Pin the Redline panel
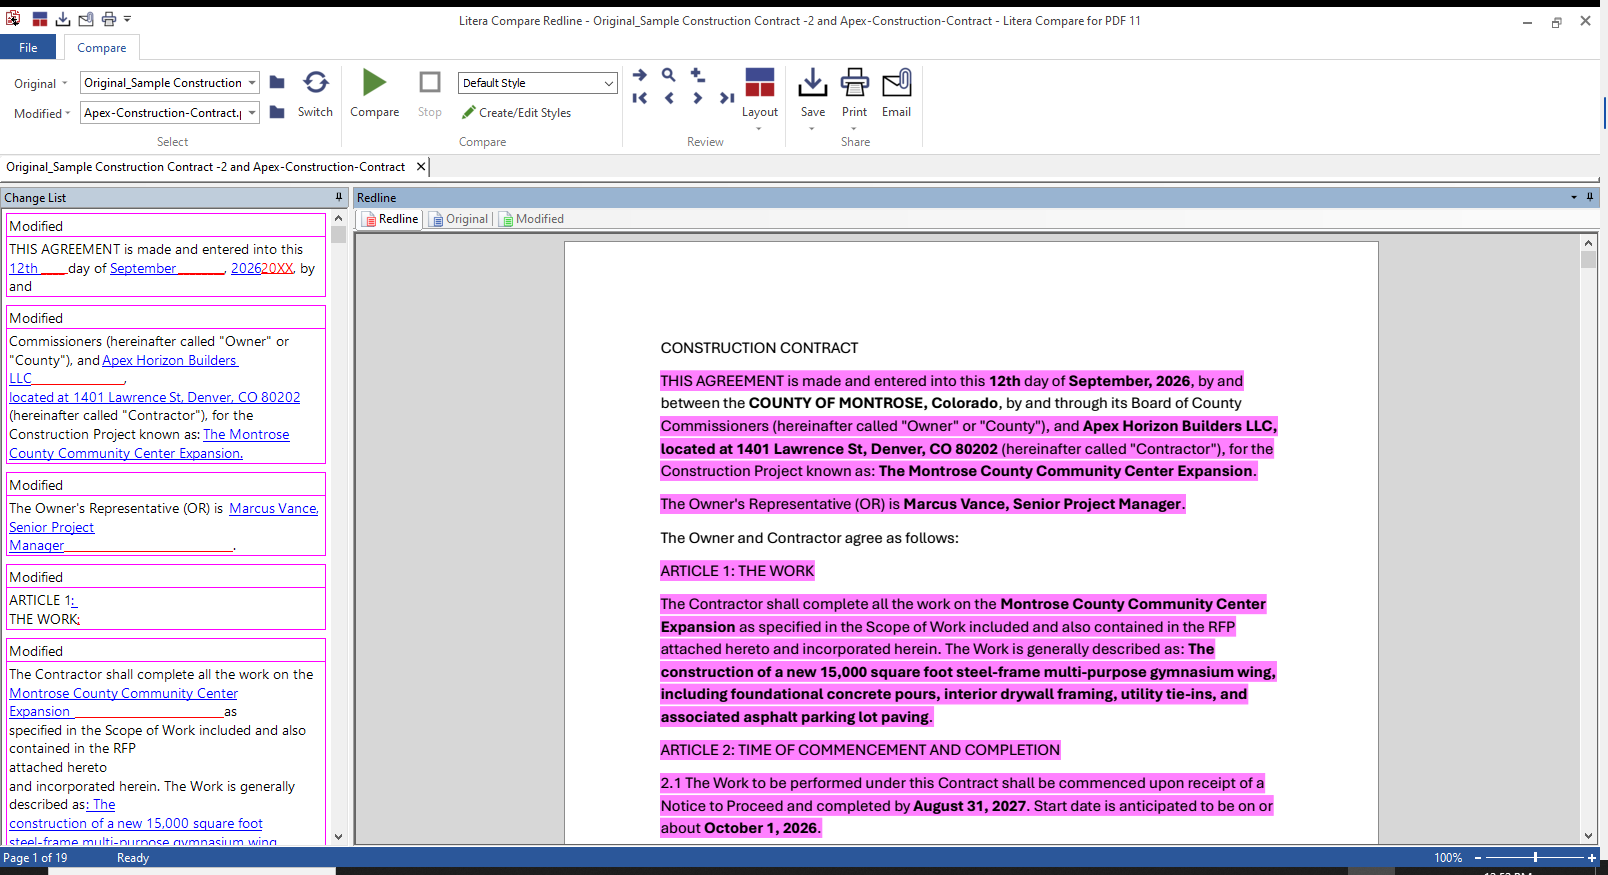This screenshot has width=1608, height=875. 1590,197
